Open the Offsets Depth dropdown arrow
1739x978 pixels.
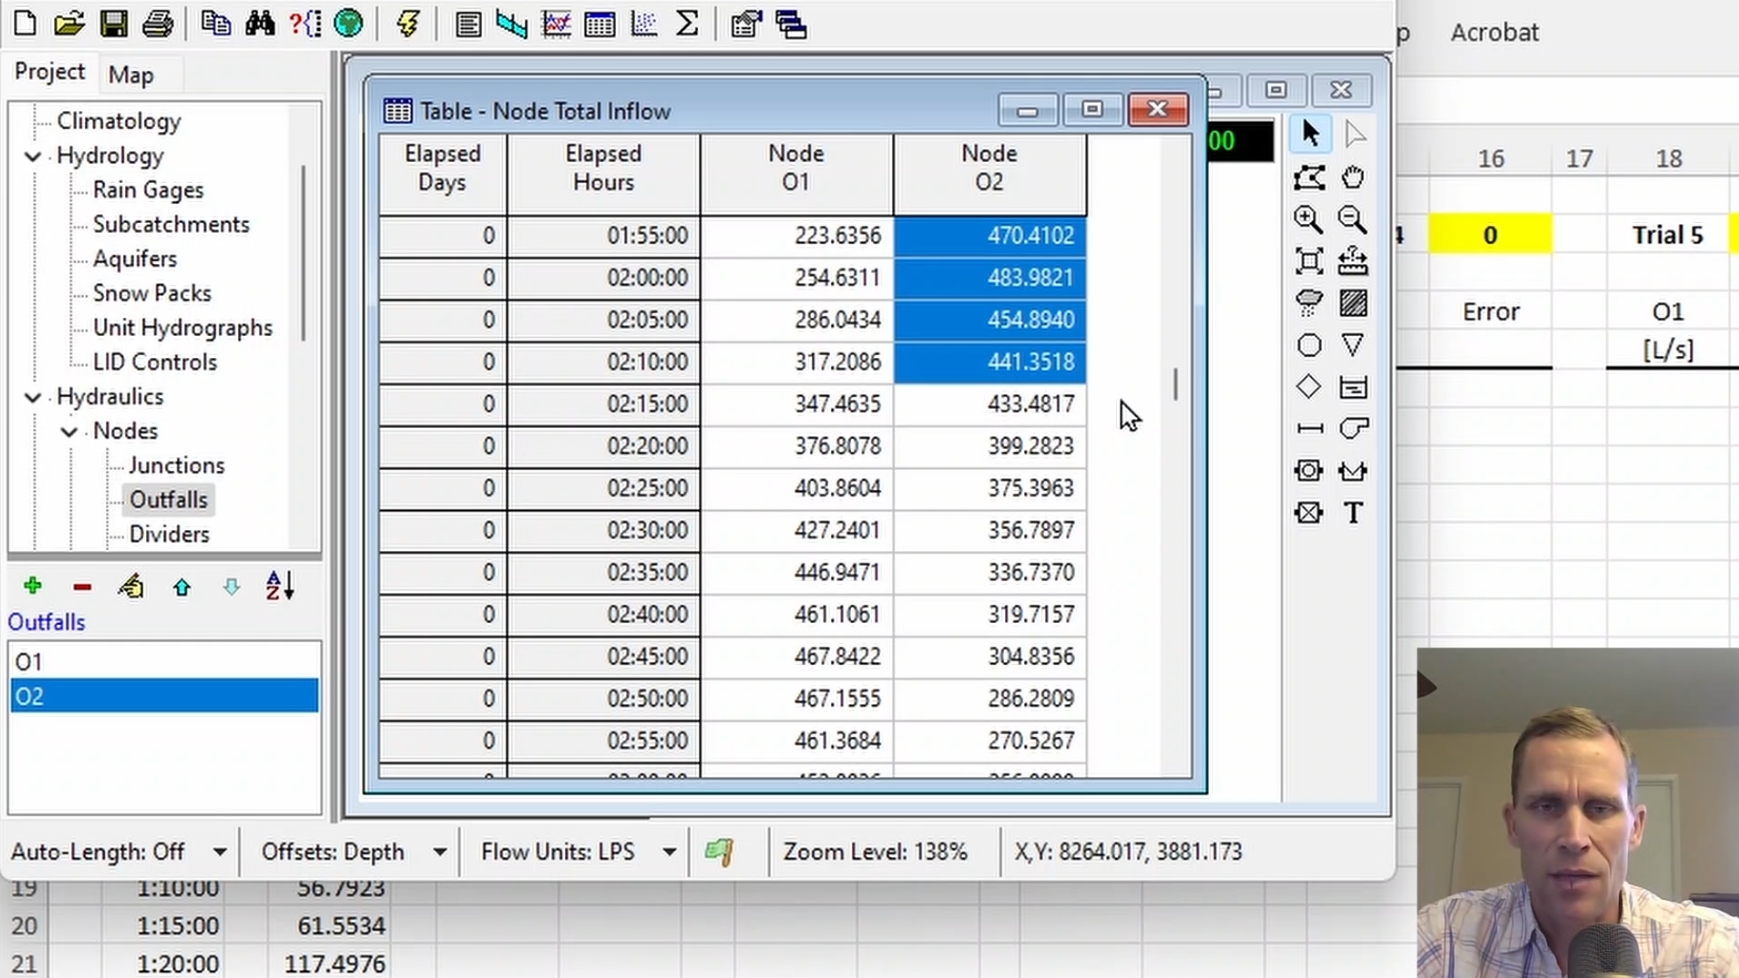[439, 852]
